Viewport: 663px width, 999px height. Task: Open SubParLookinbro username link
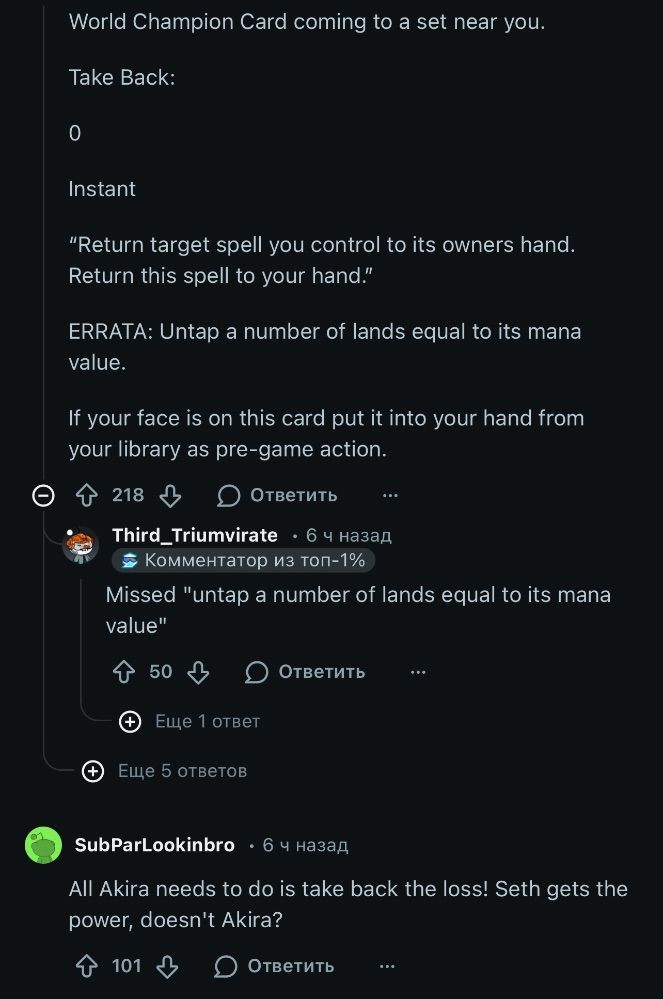click(155, 846)
